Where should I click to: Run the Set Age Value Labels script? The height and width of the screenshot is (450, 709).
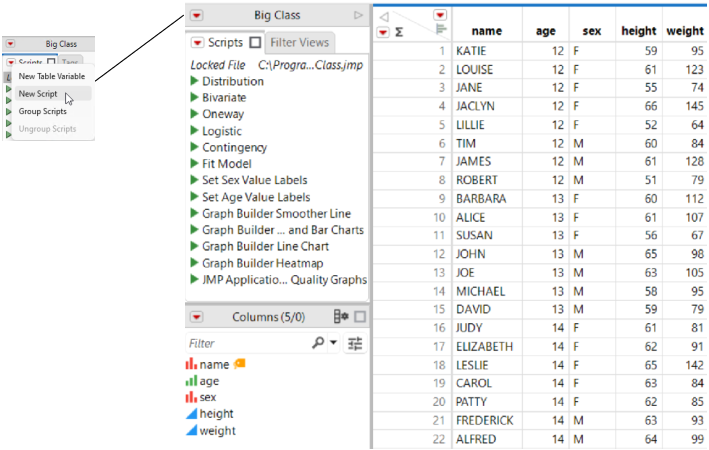tap(194, 197)
